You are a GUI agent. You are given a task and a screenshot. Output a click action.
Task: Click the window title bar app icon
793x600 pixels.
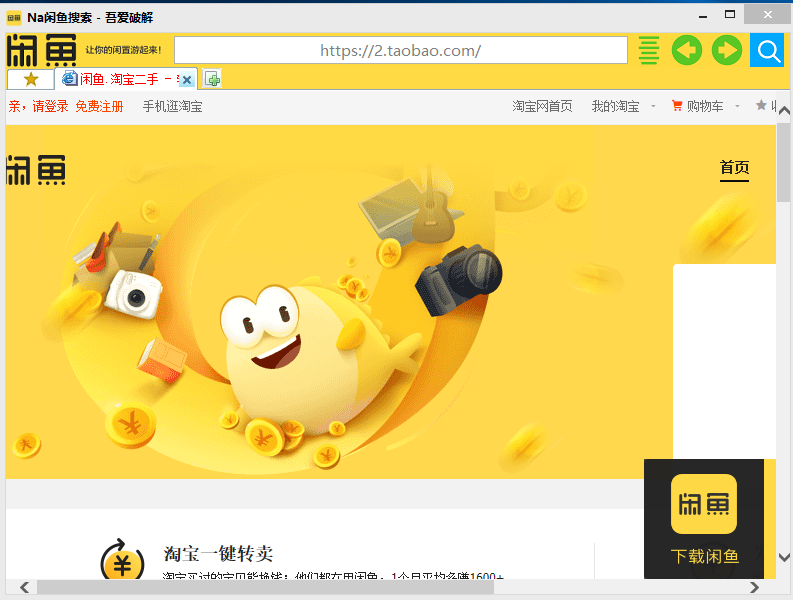tap(14, 18)
